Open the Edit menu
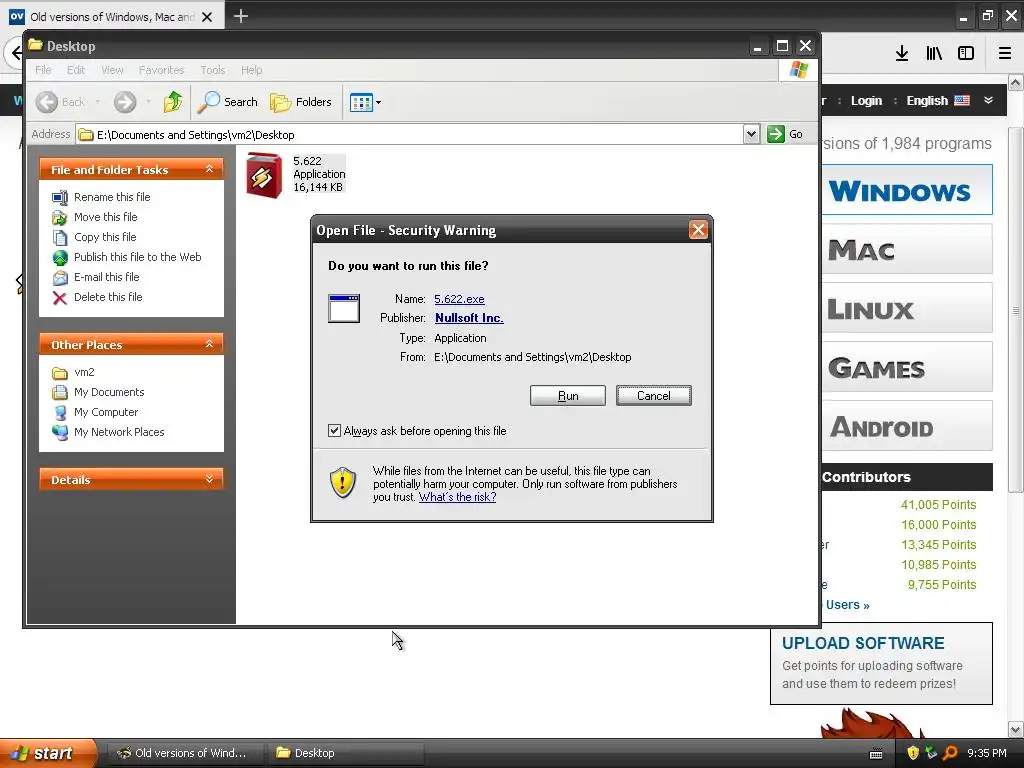 tap(76, 70)
